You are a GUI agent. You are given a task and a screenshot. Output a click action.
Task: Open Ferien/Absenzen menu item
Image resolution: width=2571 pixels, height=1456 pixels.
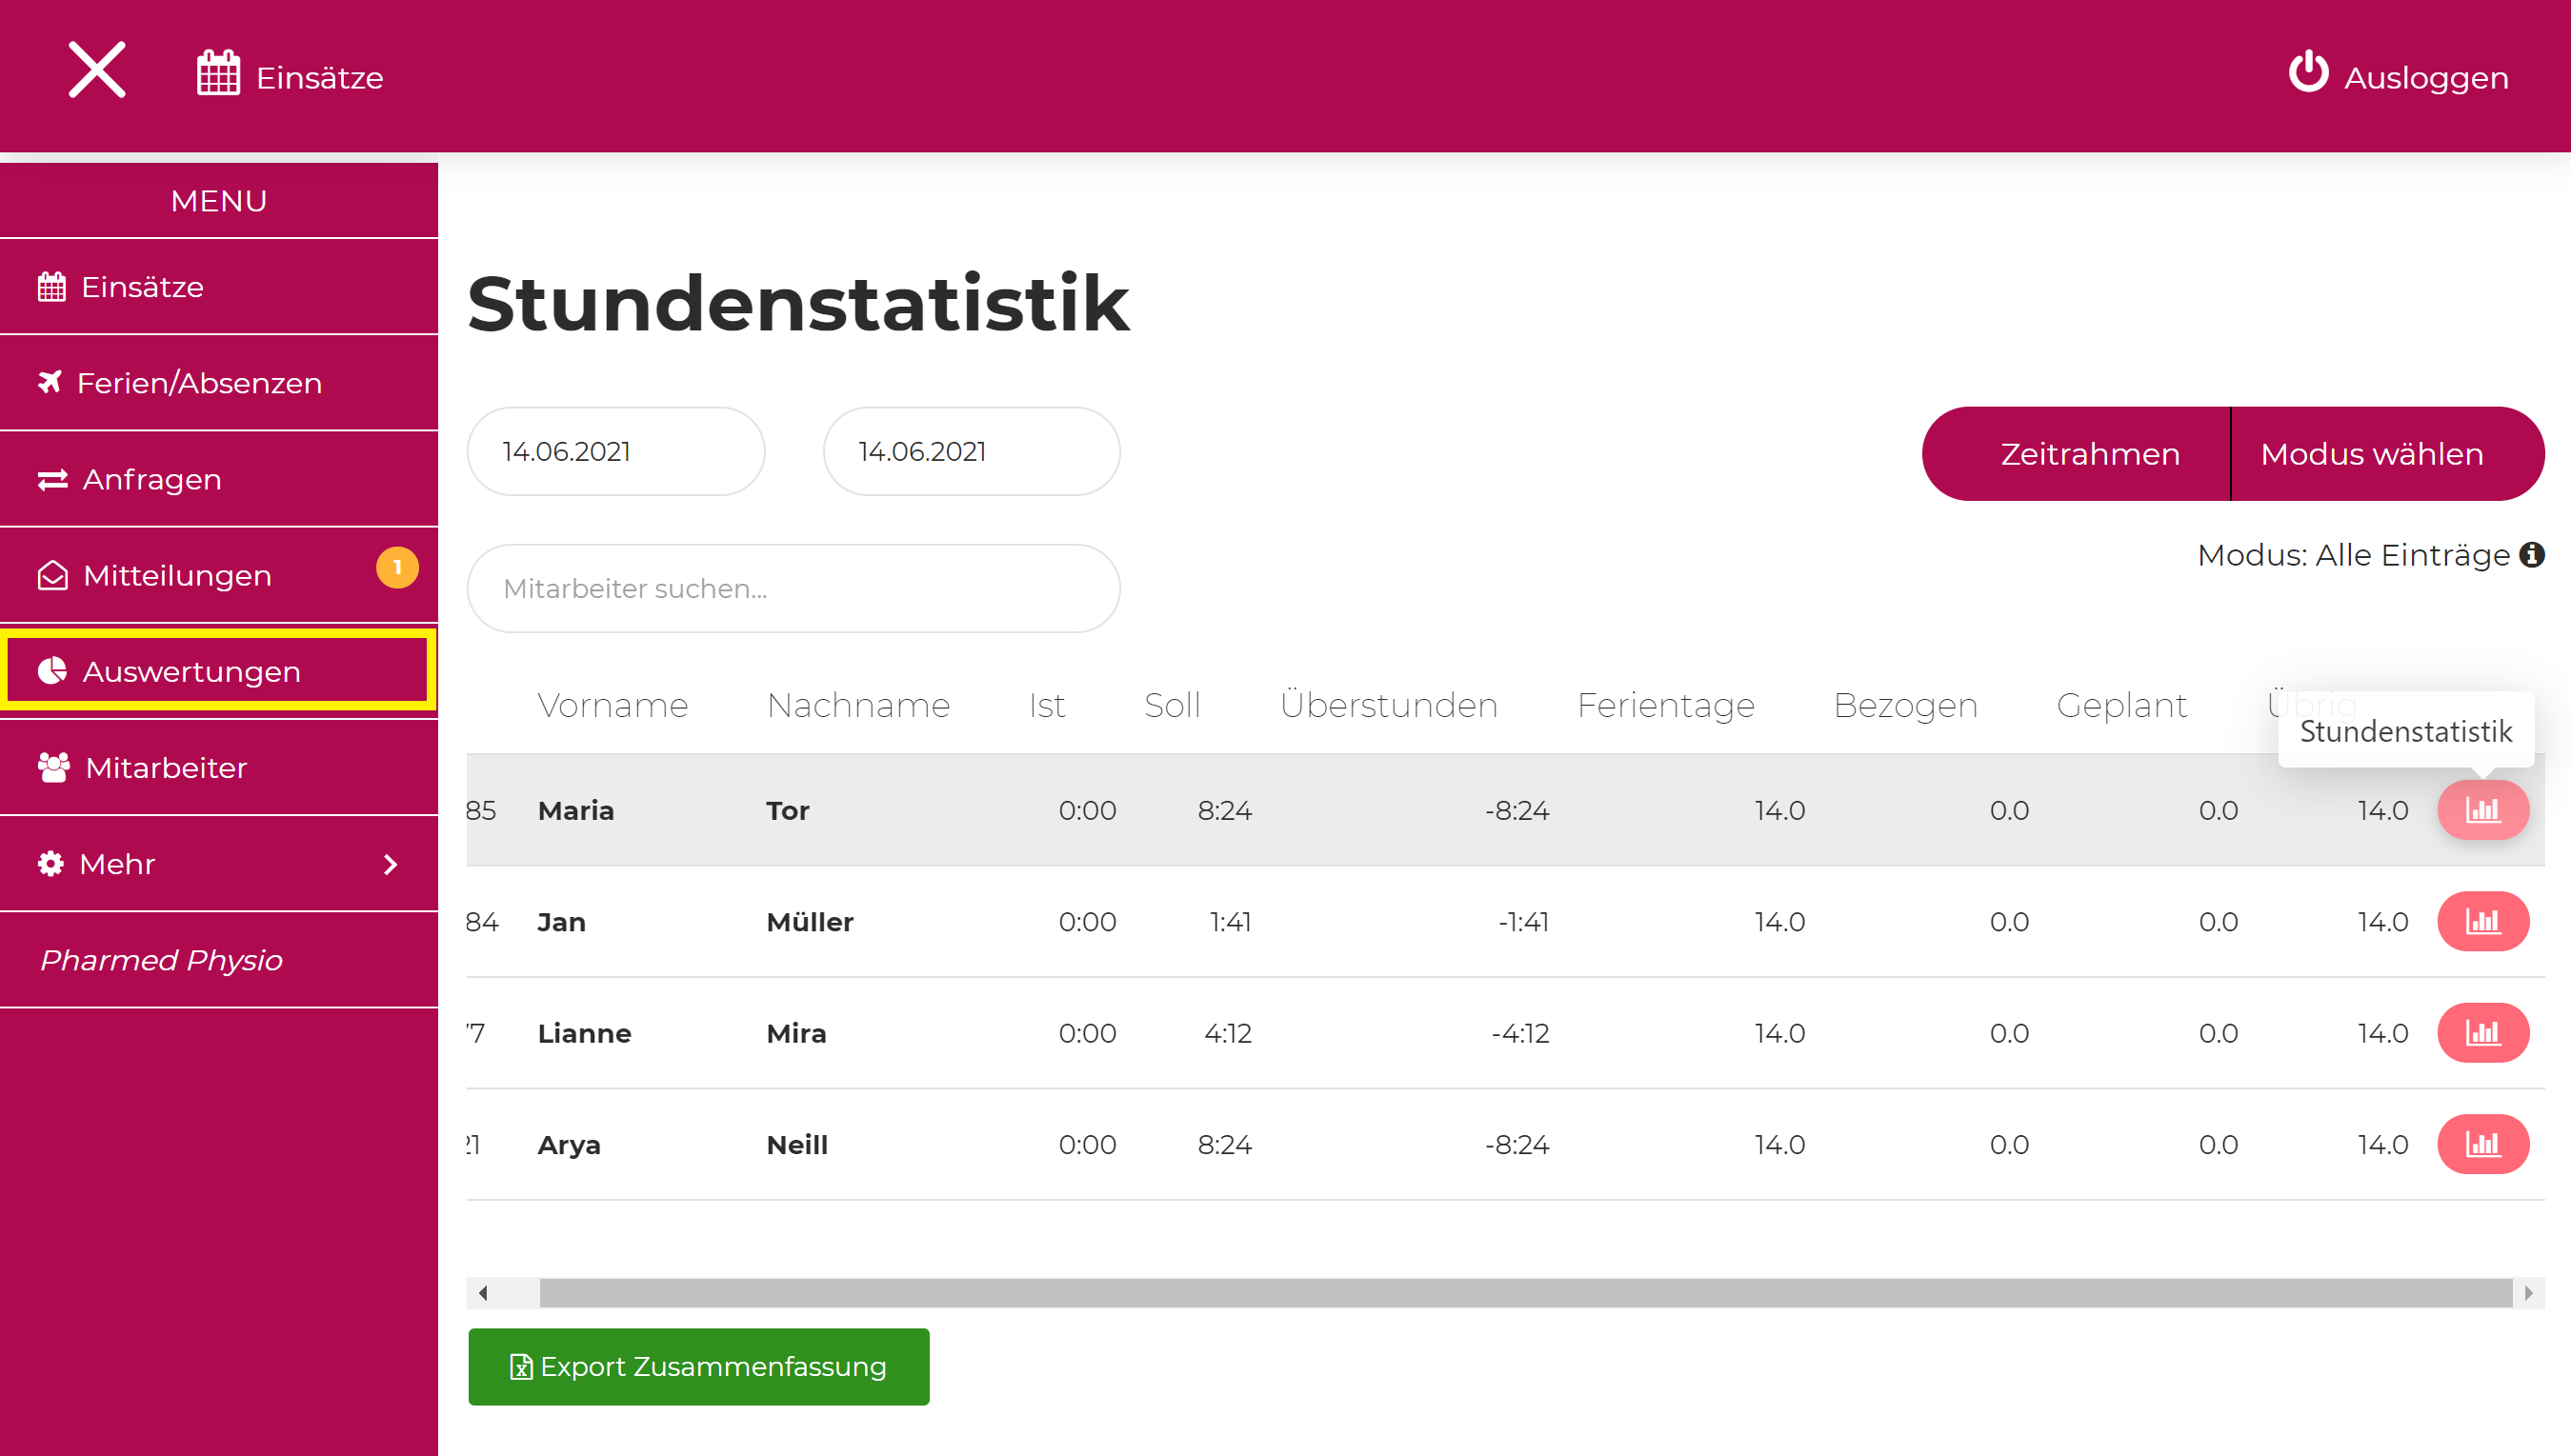coord(199,383)
